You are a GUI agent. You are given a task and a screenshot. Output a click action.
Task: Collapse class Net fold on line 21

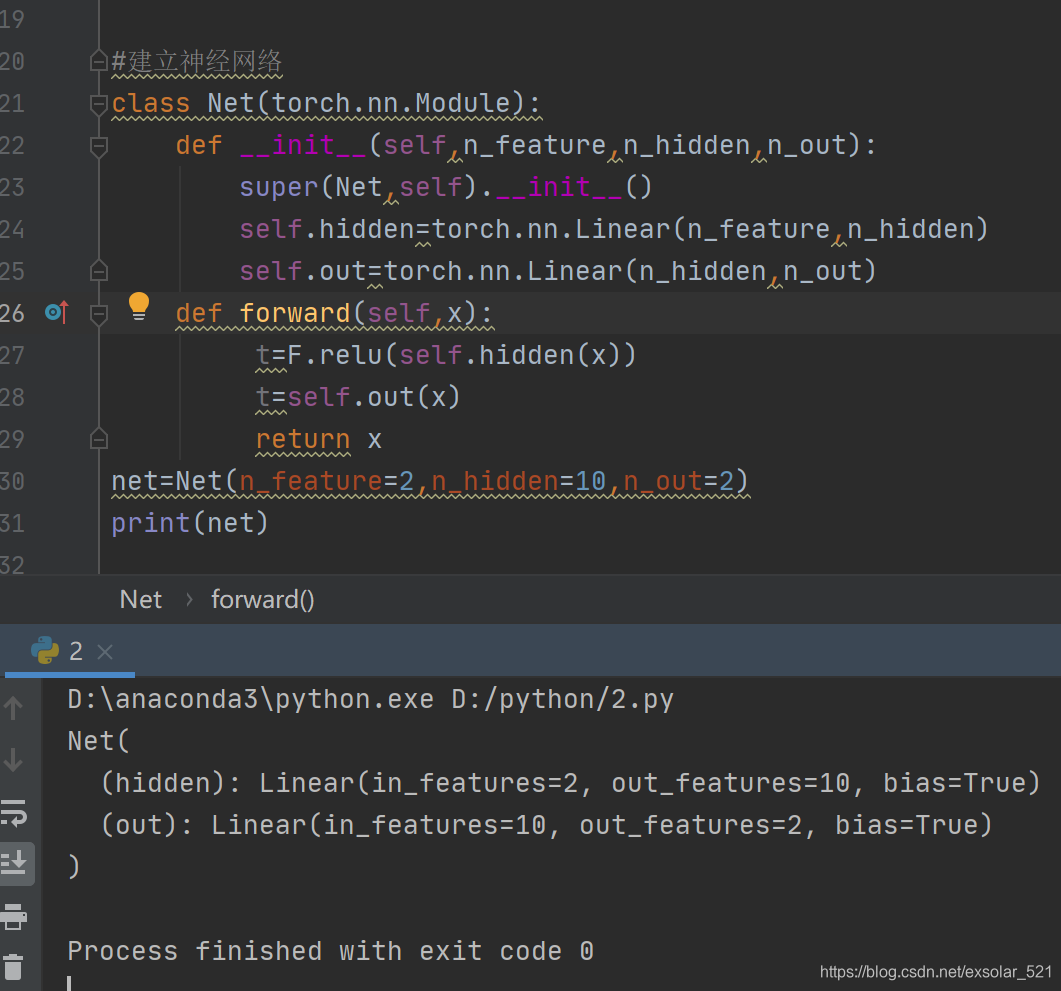click(99, 103)
